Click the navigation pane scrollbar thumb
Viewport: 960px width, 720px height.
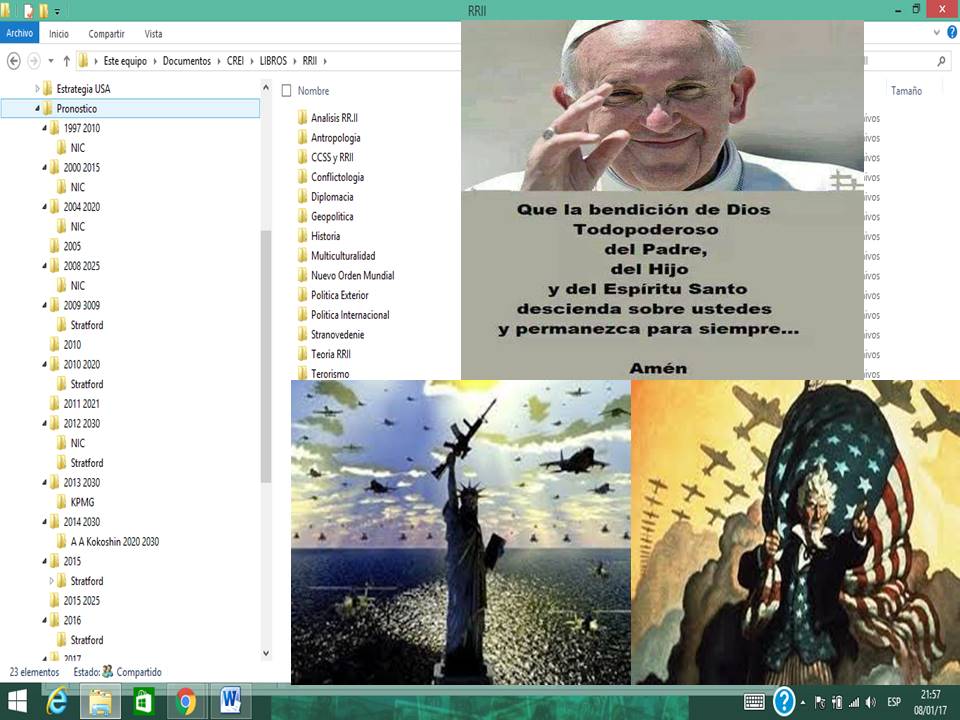tap(266, 356)
